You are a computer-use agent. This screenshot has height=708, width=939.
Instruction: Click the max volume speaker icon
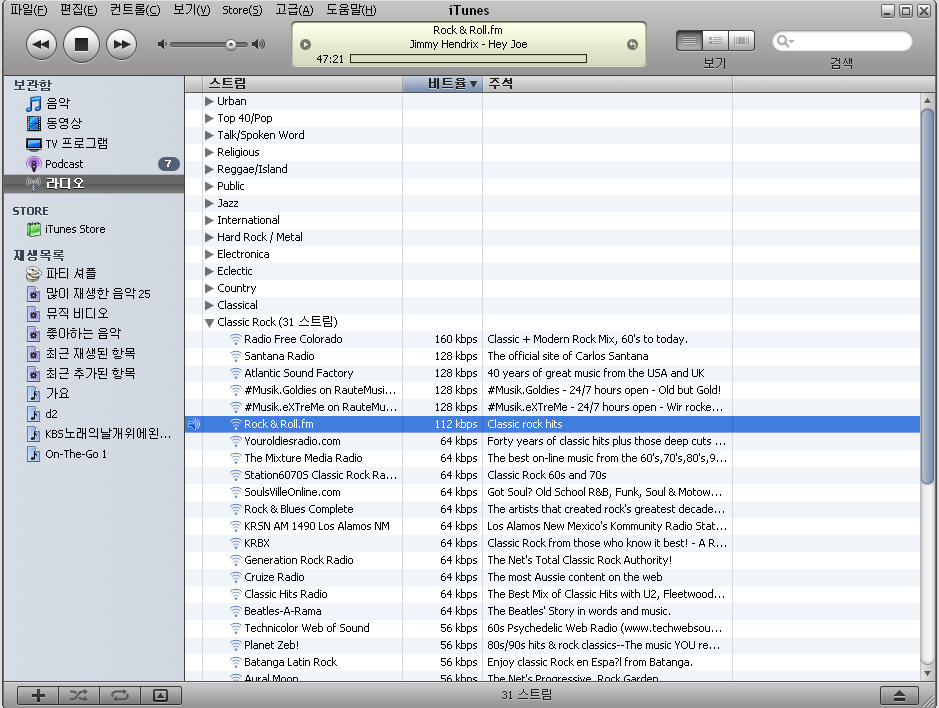click(x=259, y=44)
